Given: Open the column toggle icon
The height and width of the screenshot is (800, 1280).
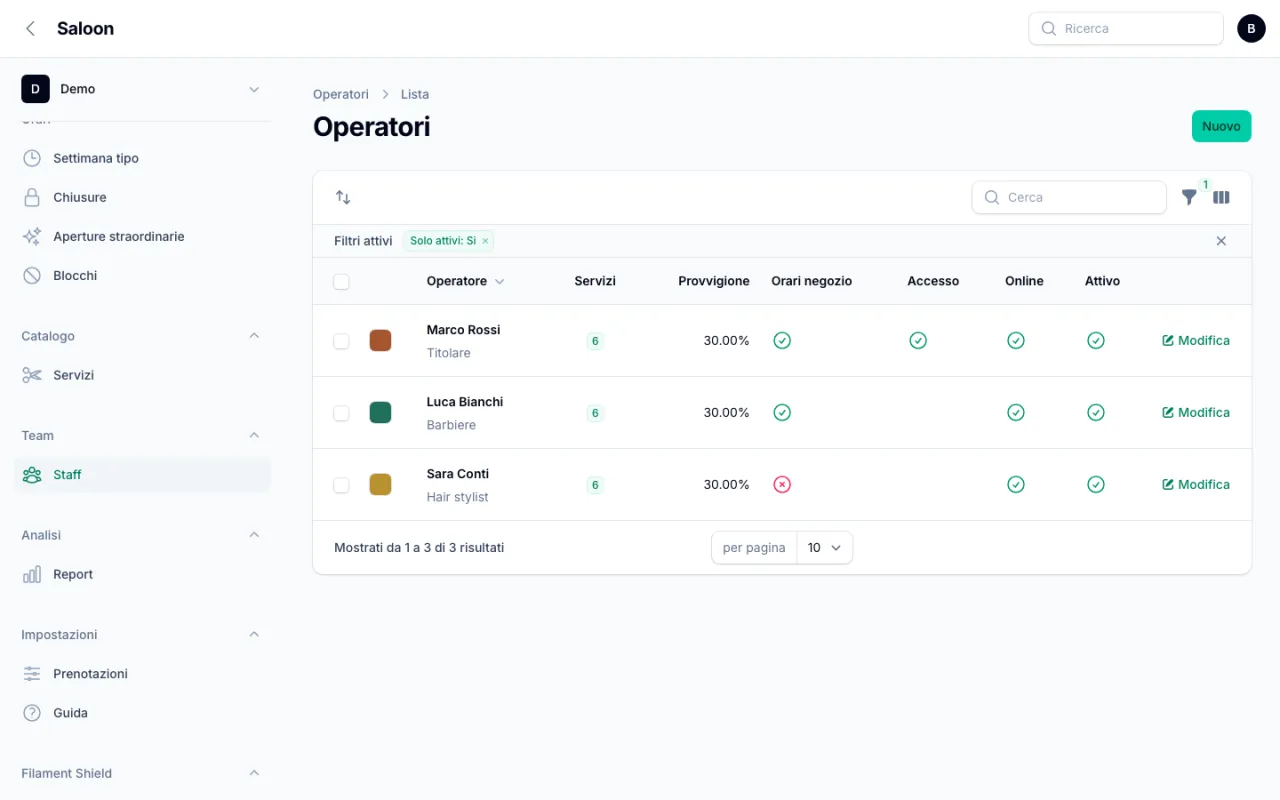Looking at the screenshot, I should [x=1221, y=197].
